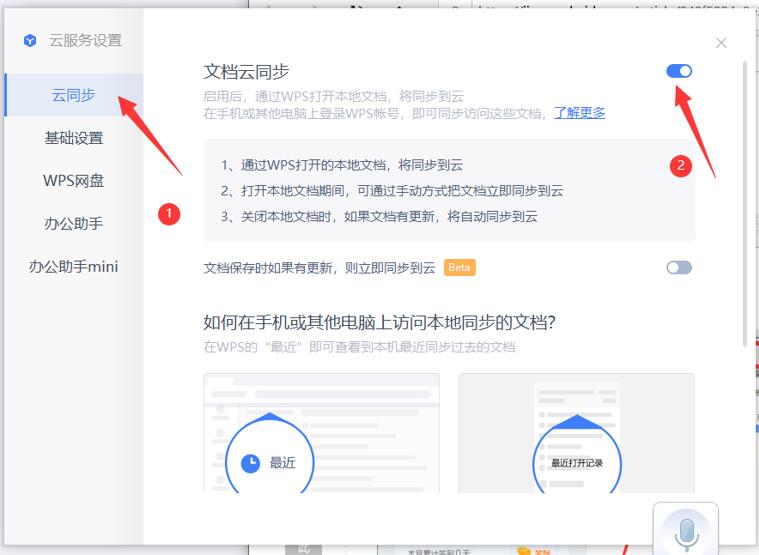
Task: Open the 最近 desktop preview thumbnail
Action: tap(321, 433)
